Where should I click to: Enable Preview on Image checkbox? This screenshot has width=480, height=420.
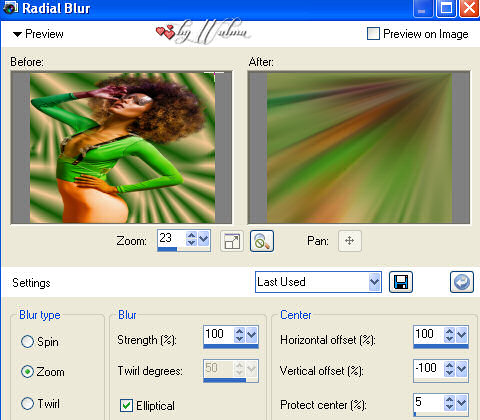pyautogui.click(x=373, y=34)
